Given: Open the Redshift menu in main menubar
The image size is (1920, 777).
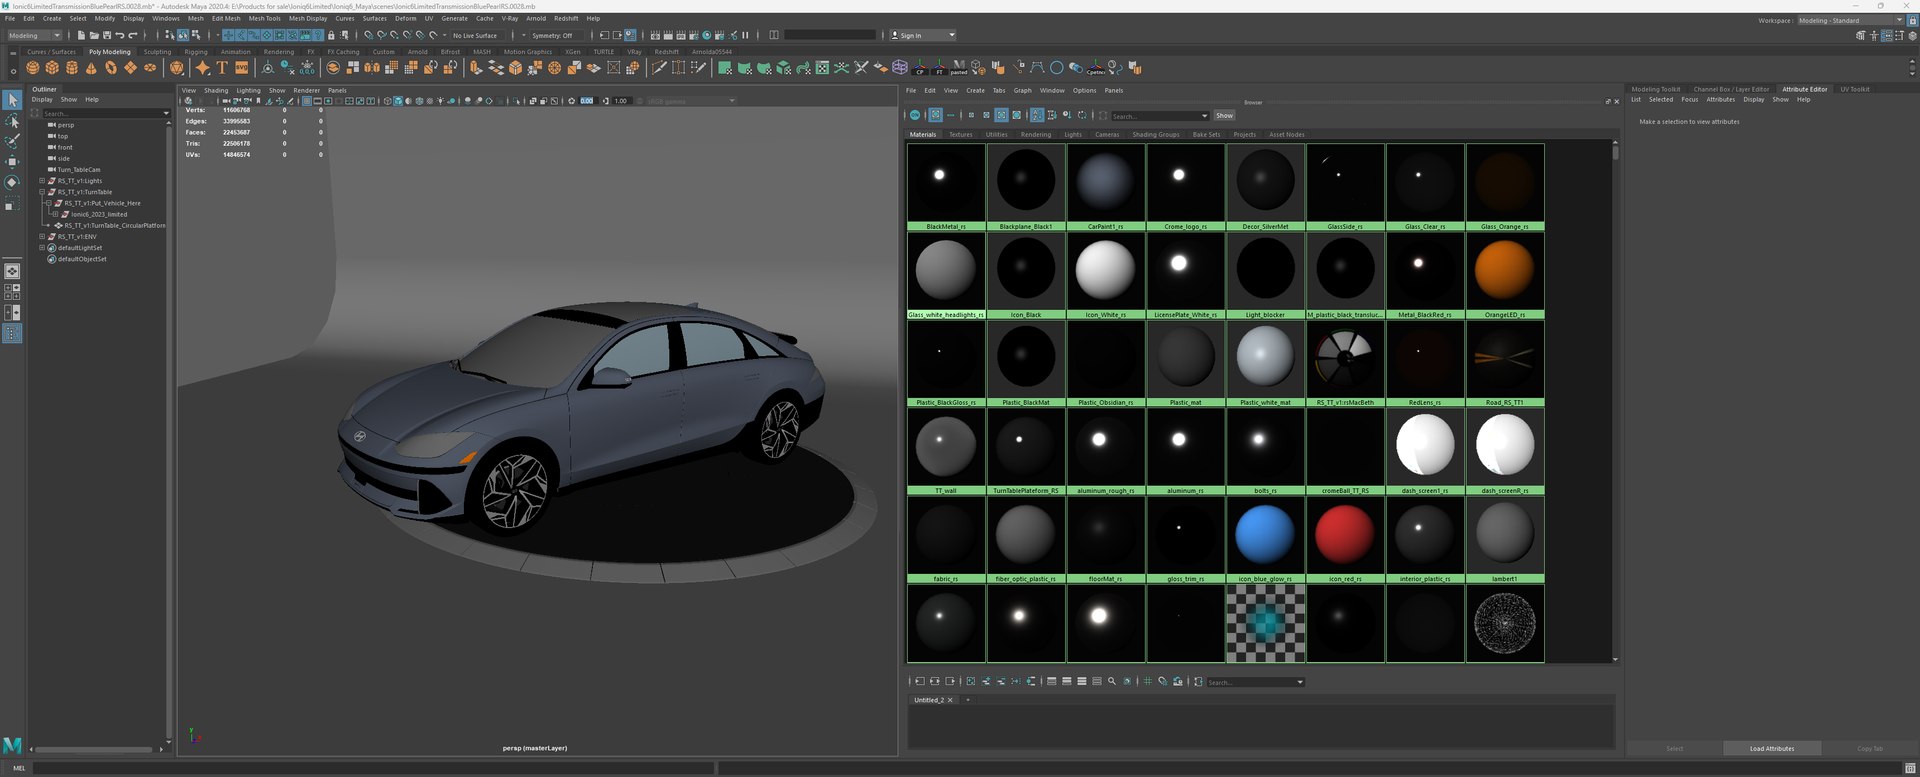Looking at the screenshot, I should 566,18.
